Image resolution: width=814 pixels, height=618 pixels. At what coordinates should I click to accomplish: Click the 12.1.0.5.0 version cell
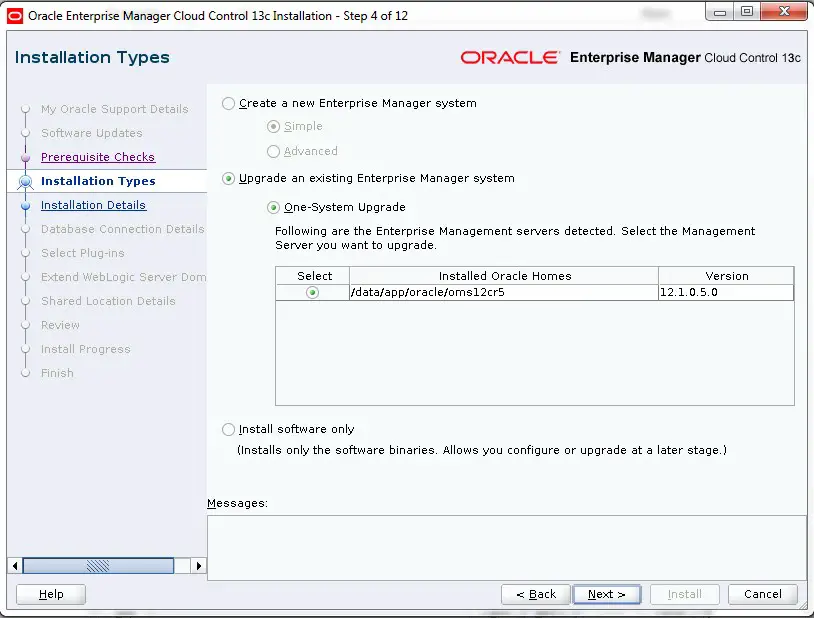point(726,292)
